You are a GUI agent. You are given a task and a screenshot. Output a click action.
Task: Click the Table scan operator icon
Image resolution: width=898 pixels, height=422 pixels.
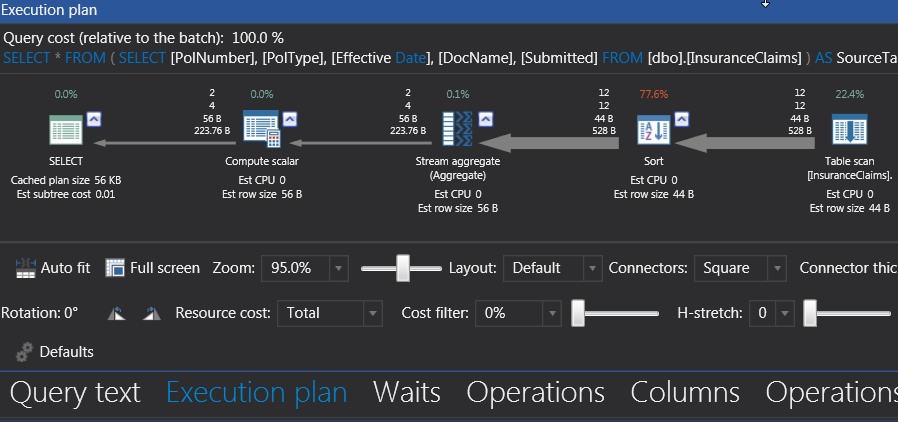[850, 132]
